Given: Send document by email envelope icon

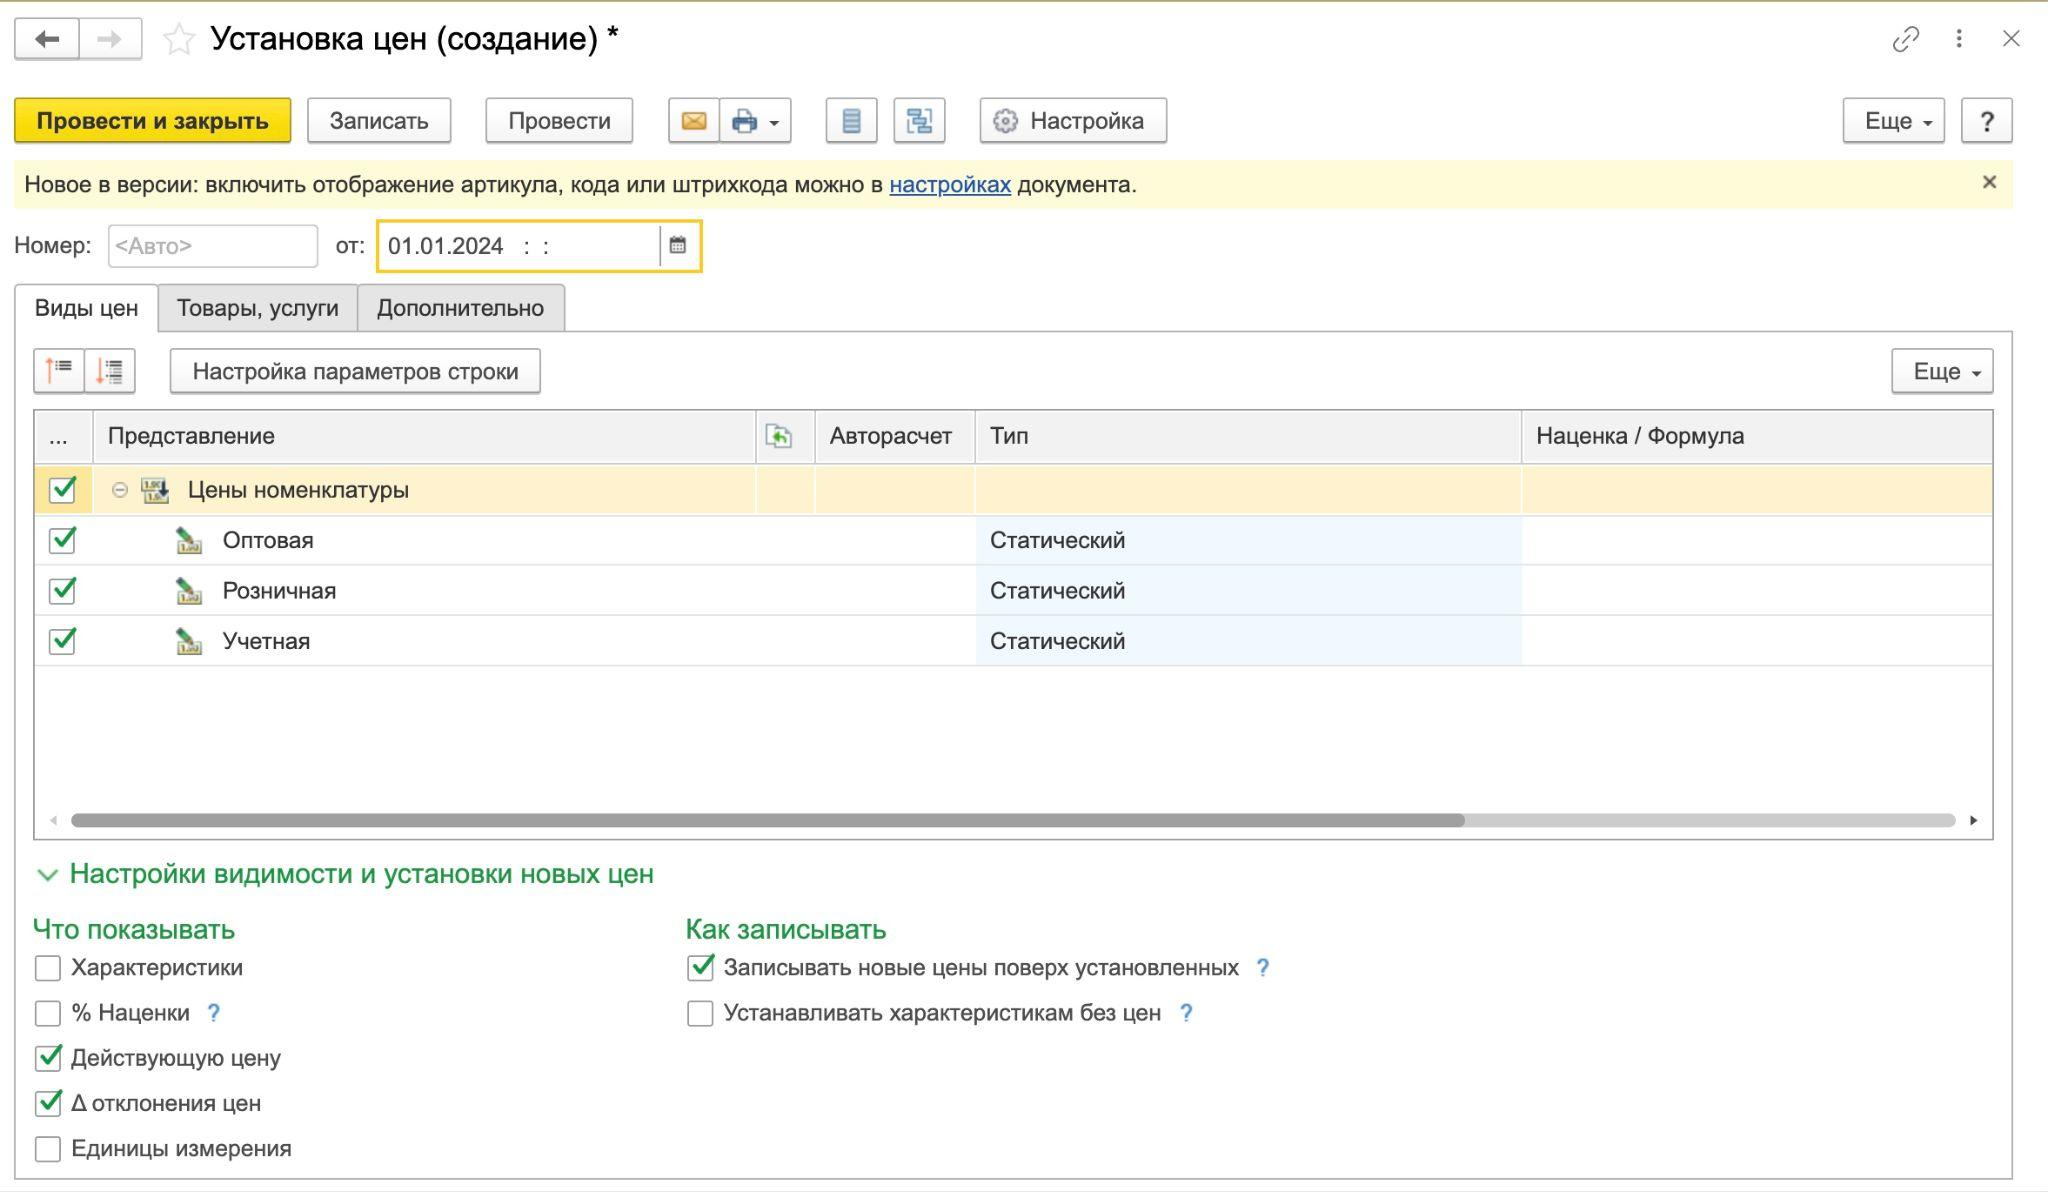Looking at the screenshot, I should tap(694, 121).
